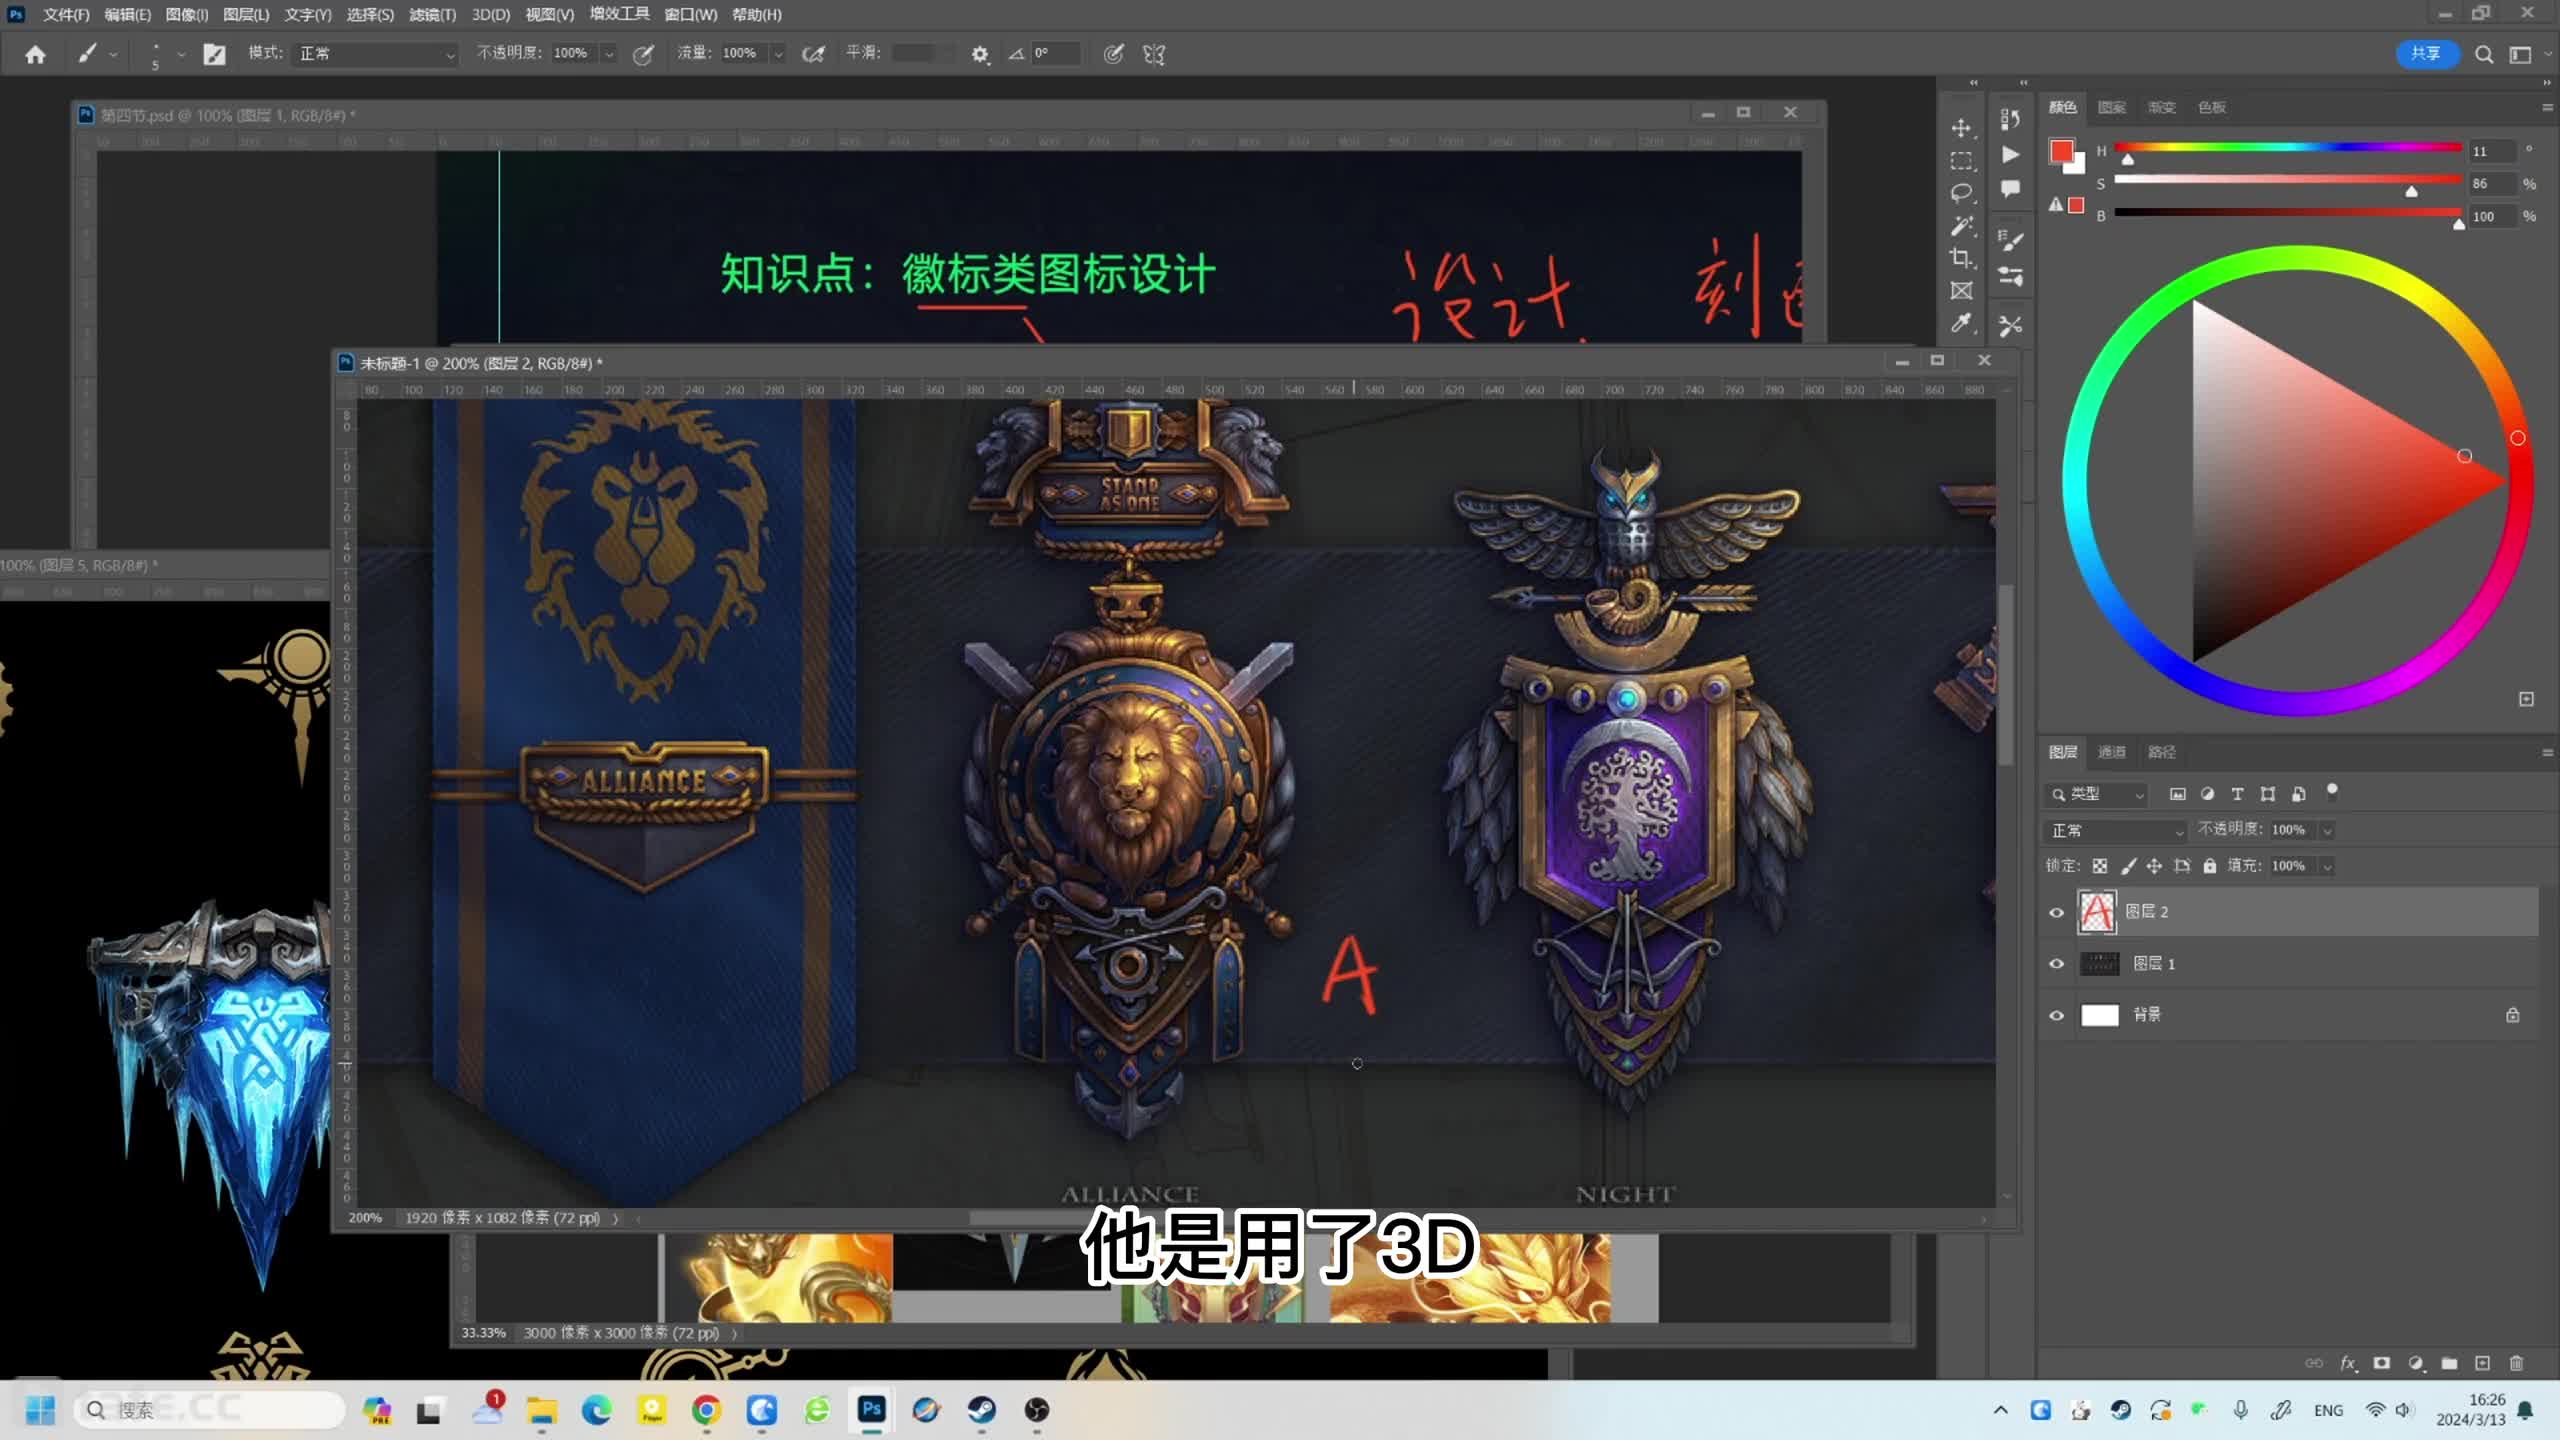Viewport: 2560px width, 1440px height.
Task: Select the Crop tool
Action: [1961, 258]
